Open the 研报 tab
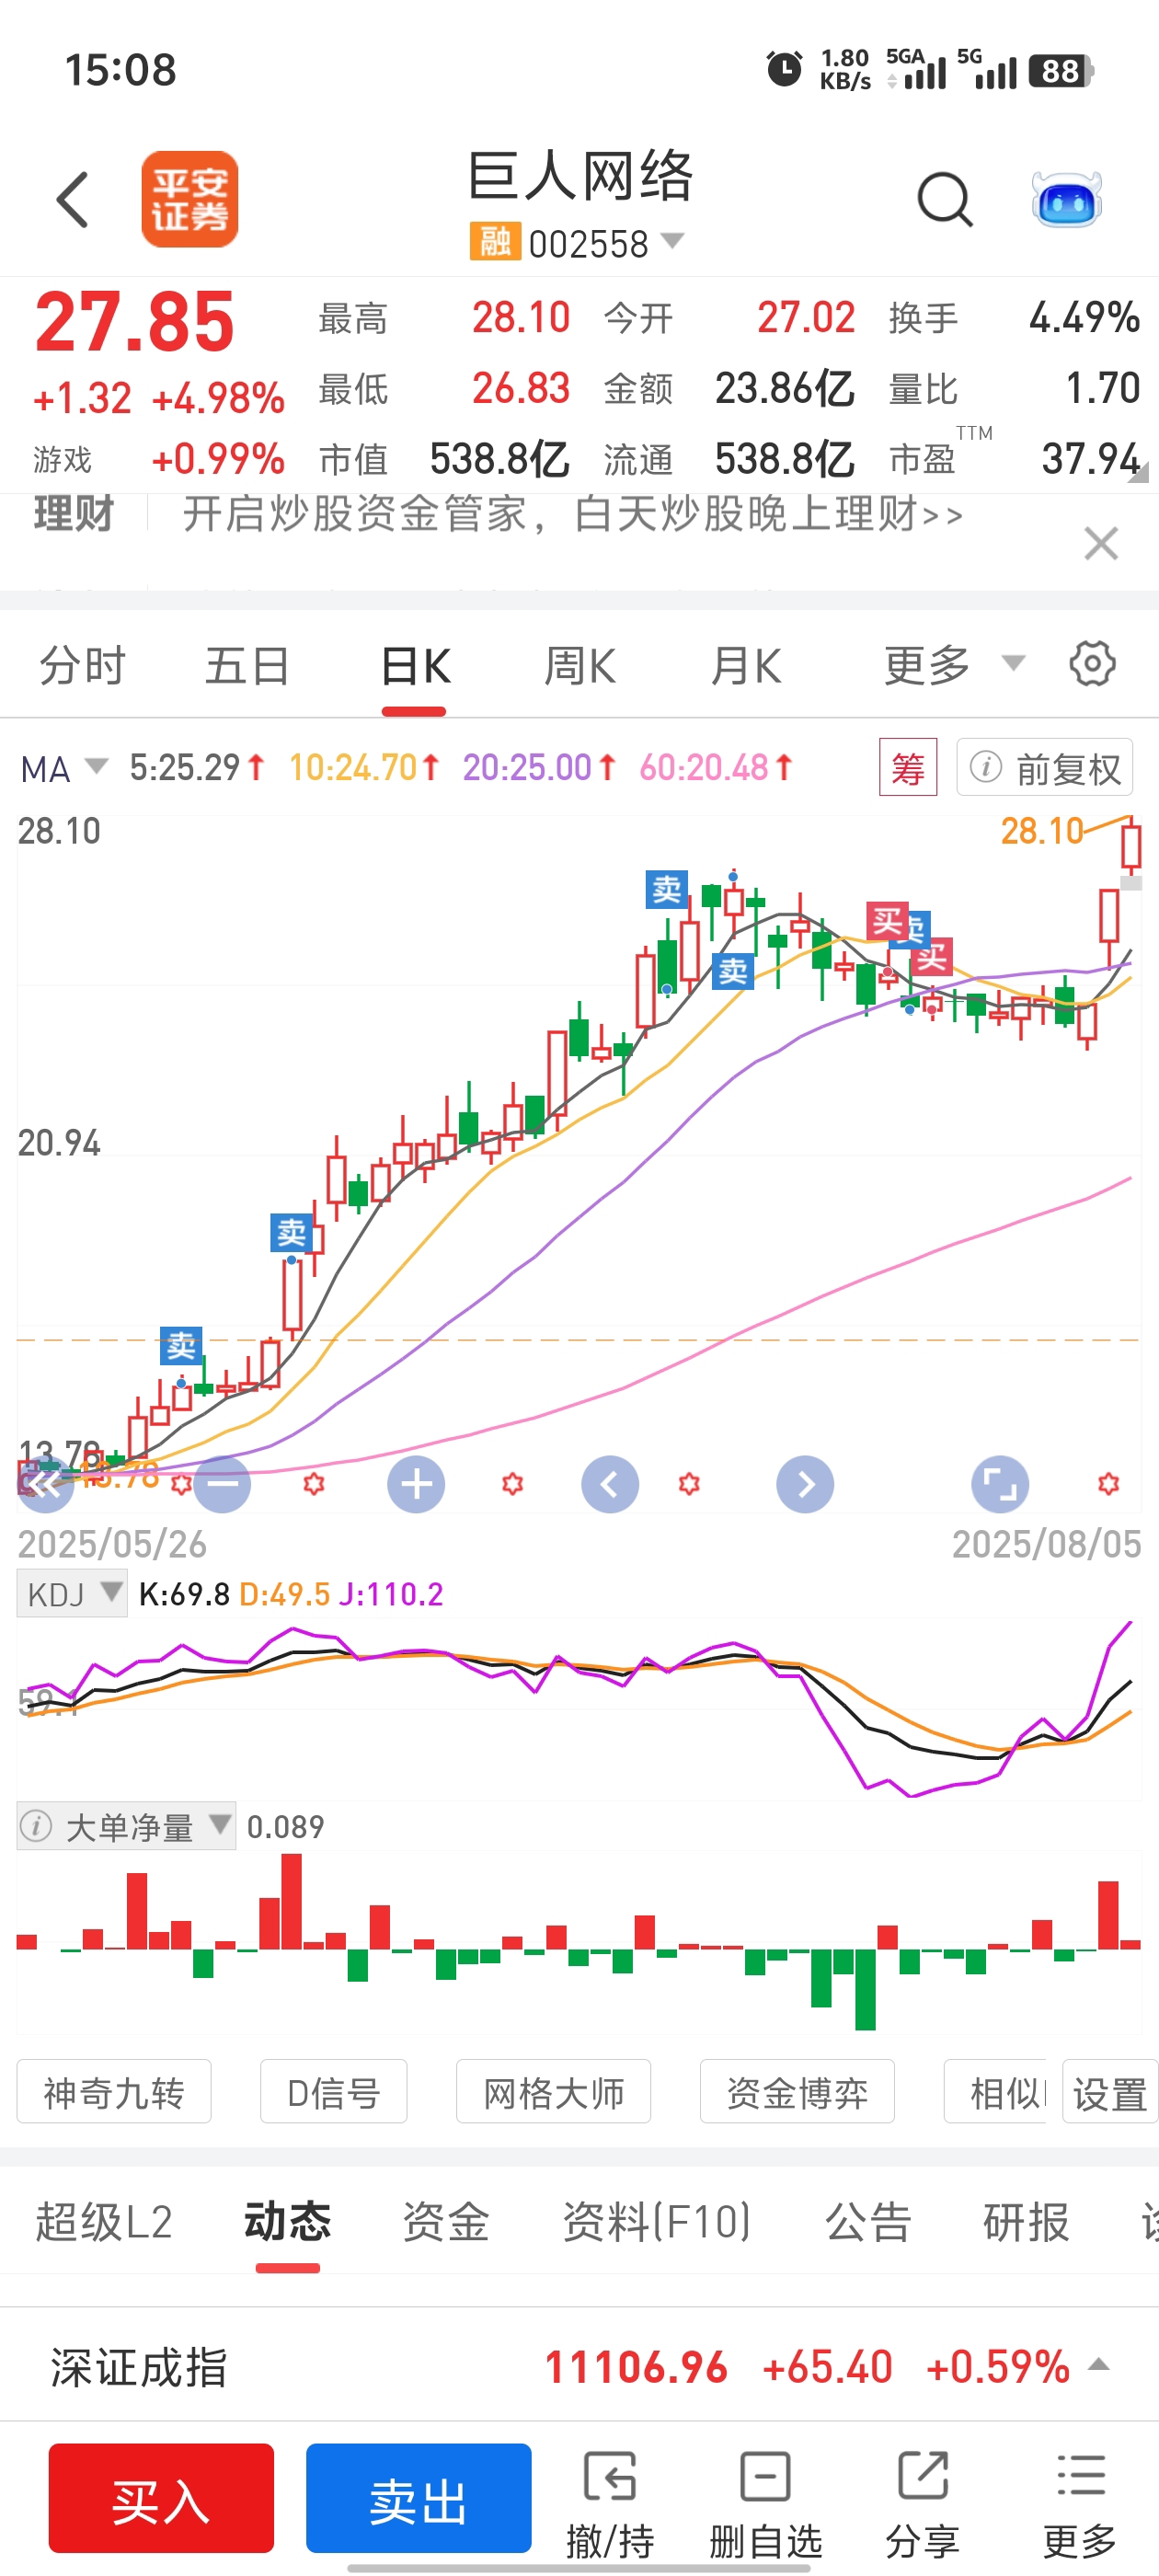Screen dimensions: 1159x2576 [x=1026, y=2222]
